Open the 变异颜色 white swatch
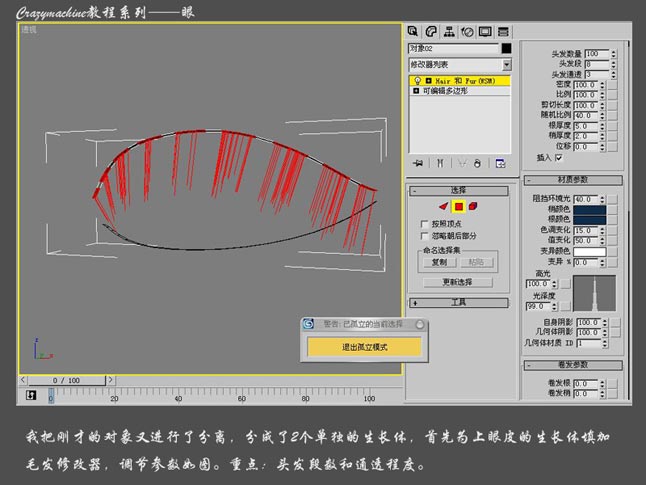The width and height of the screenshot is (646, 485). tap(590, 251)
